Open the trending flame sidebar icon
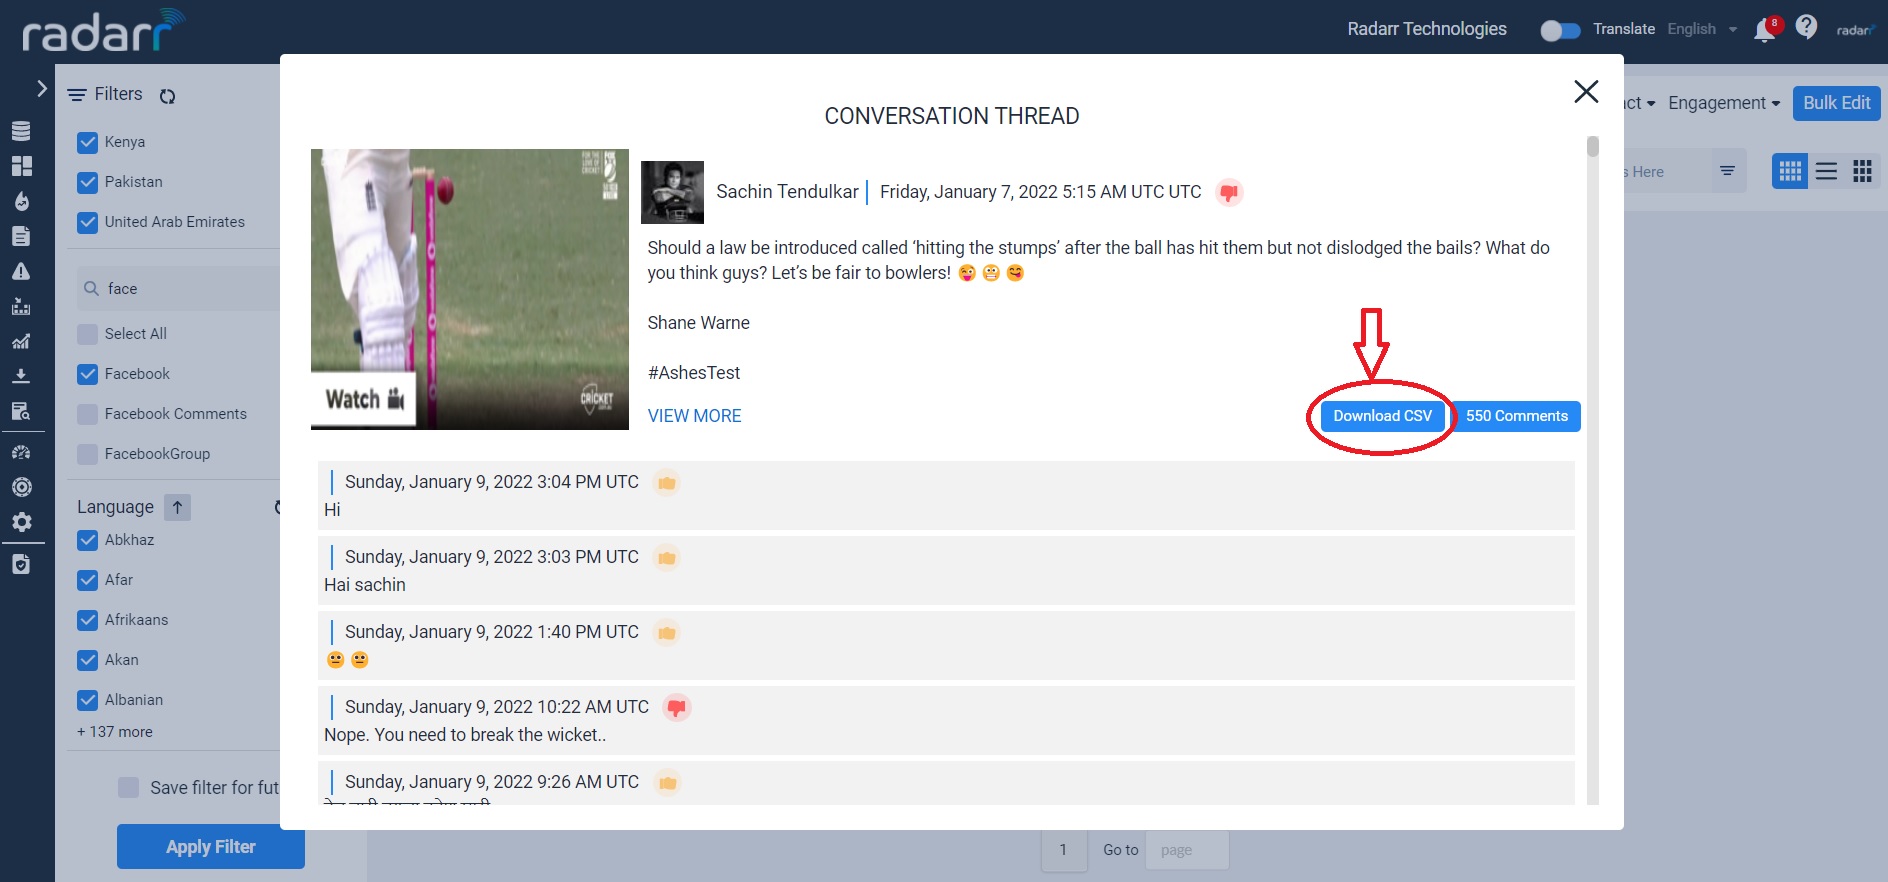The width and height of the screenshot is (1888, 882). (21, 201)
